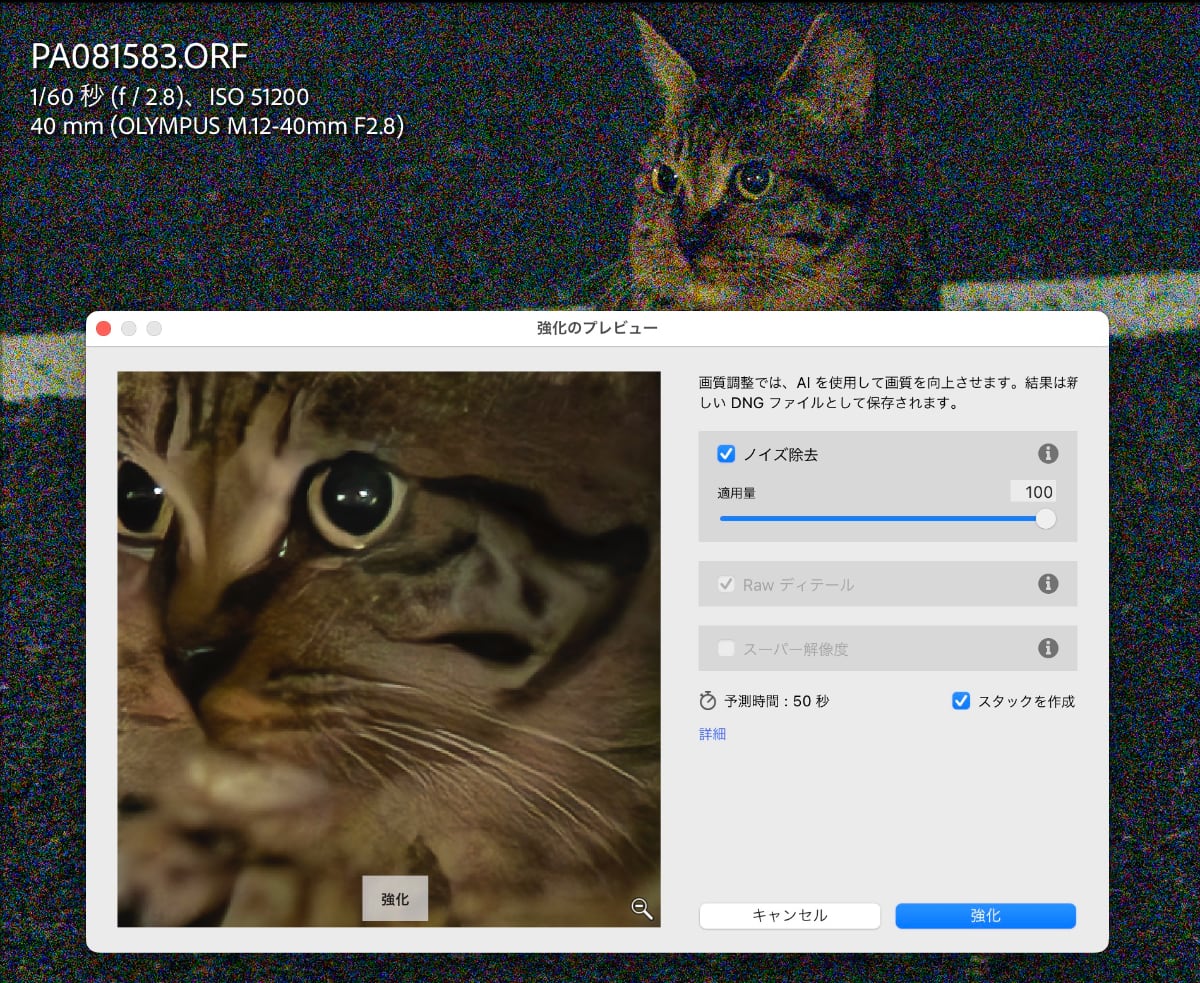The width and height of the screenshot is (1200, 983).
Task: Click the info icon beside Raw ディテール
Action: [1048, 584]
